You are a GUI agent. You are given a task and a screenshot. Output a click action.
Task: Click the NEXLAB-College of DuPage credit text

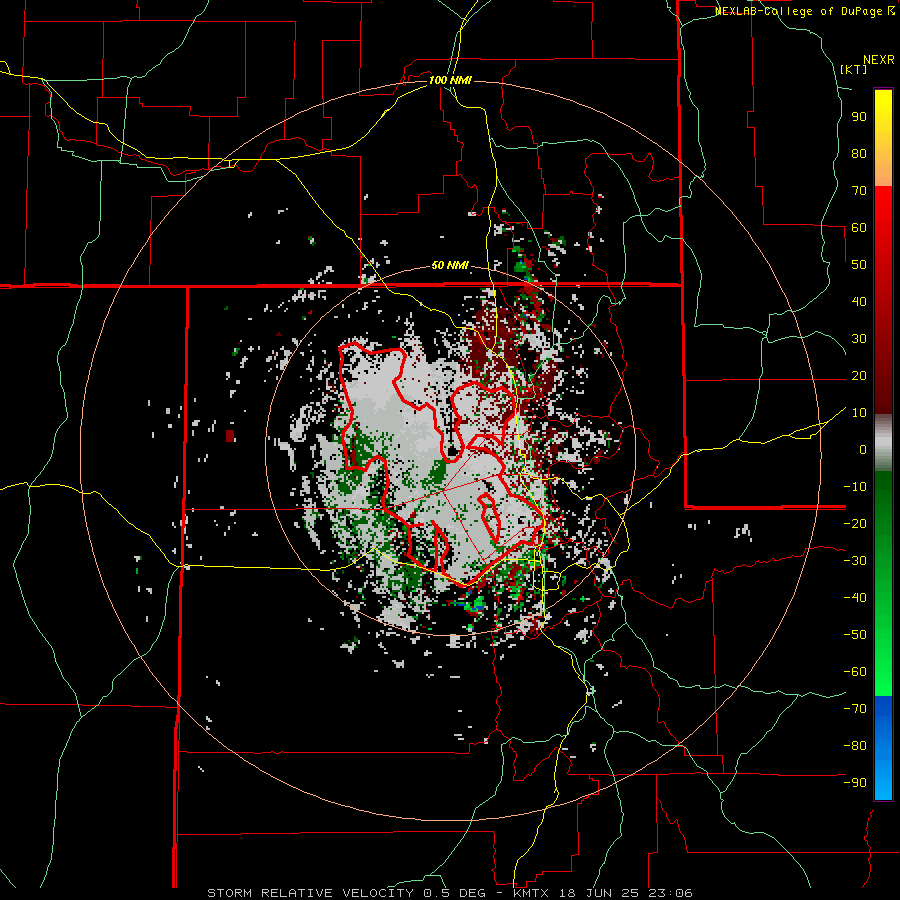[804, 11]
